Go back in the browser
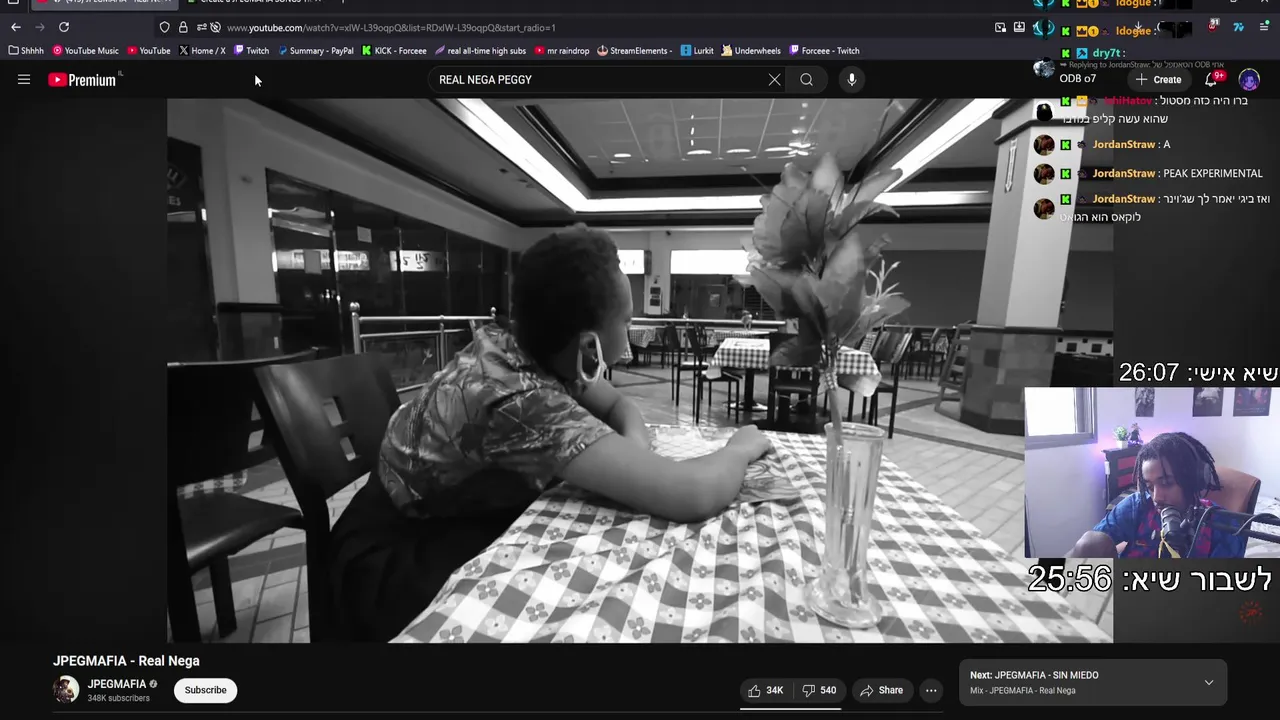This screenshot has width=1280, height=720. [x=16, y=27]
